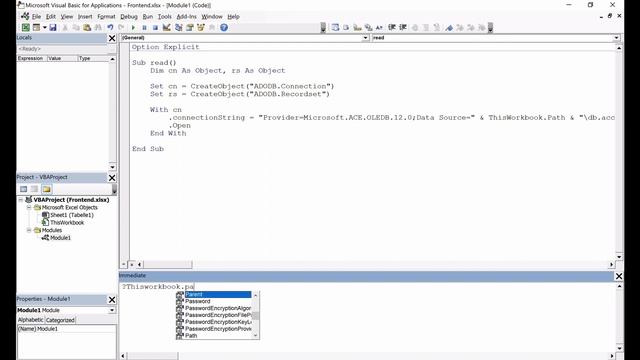The height and width of the screenshot is (360, 640).
Task: Close the Properties - Module1 panel
Action: coord(112,300)
